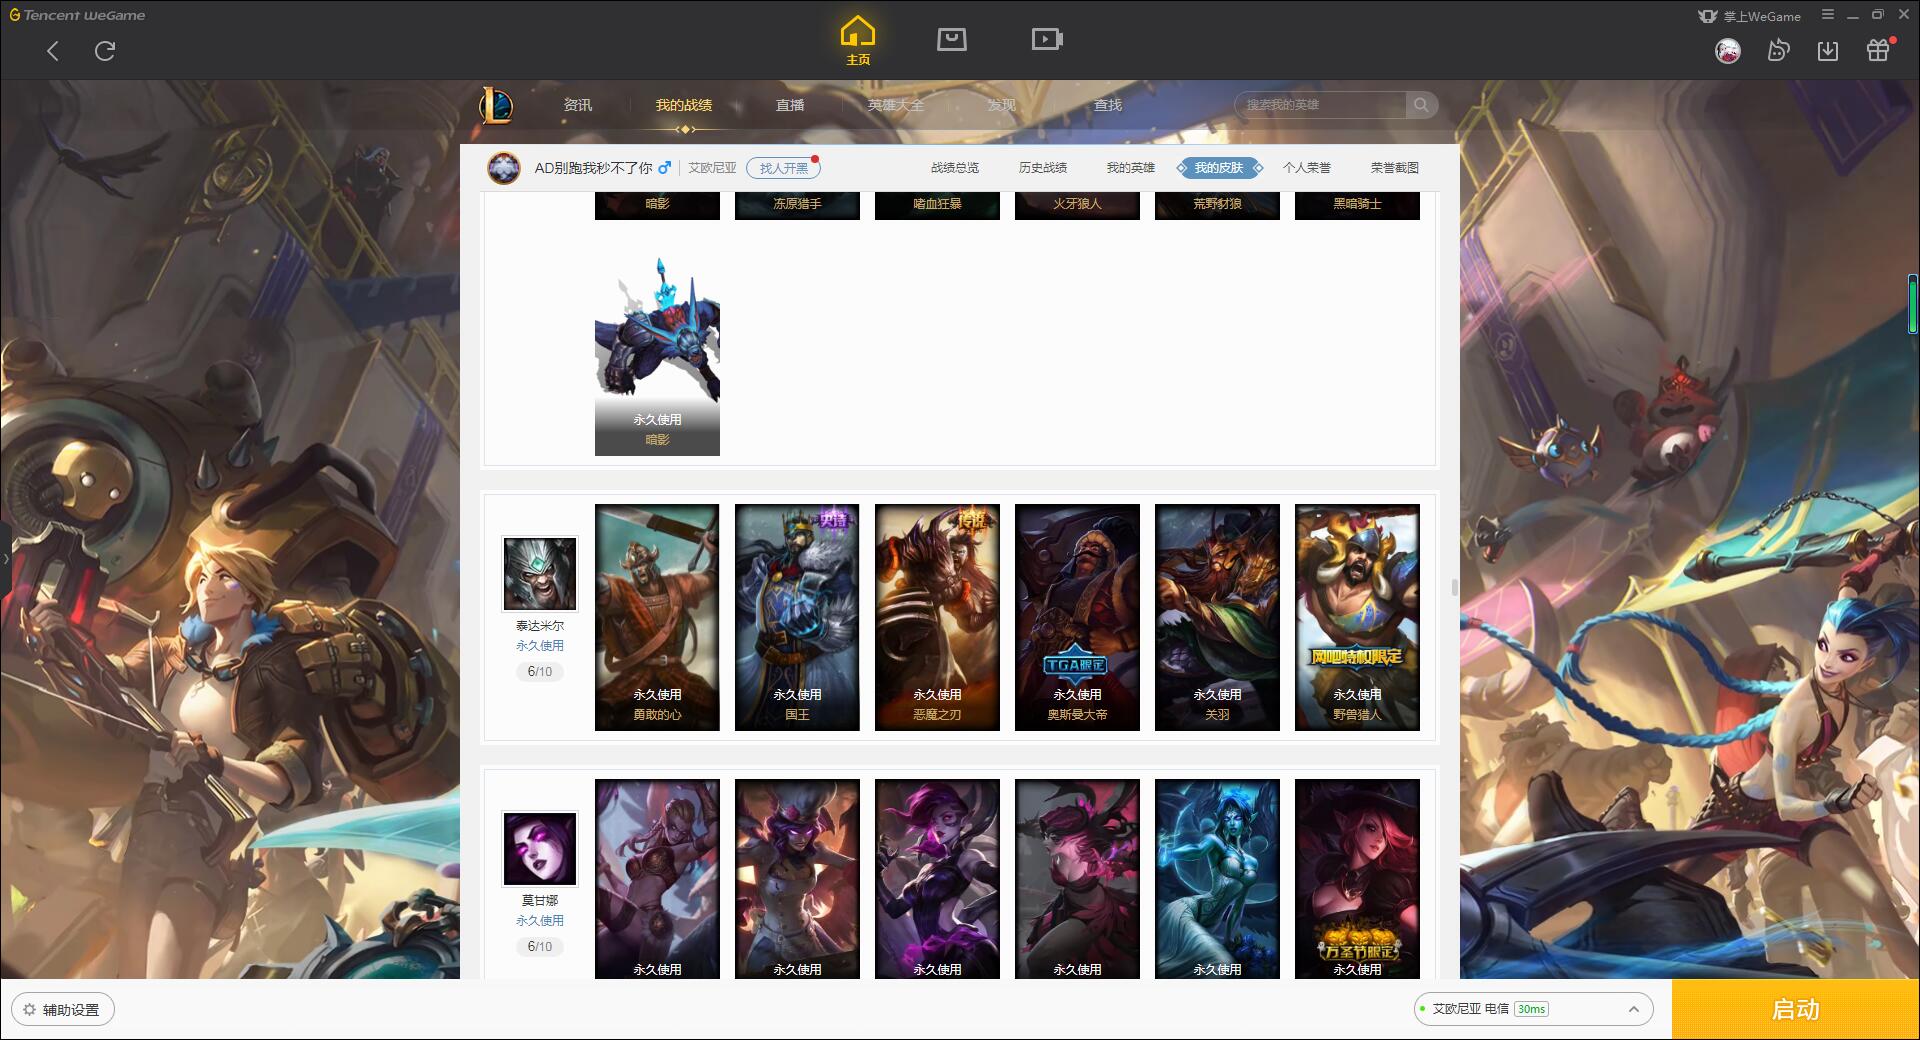
Task: Open the 主页 home tab
Action: coord(857,41)
